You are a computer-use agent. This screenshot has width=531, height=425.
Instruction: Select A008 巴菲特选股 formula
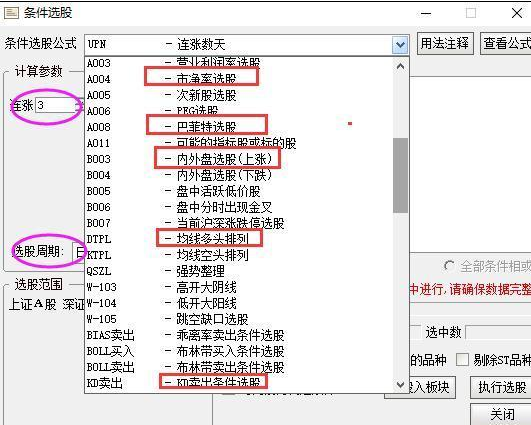coord(239,127)
